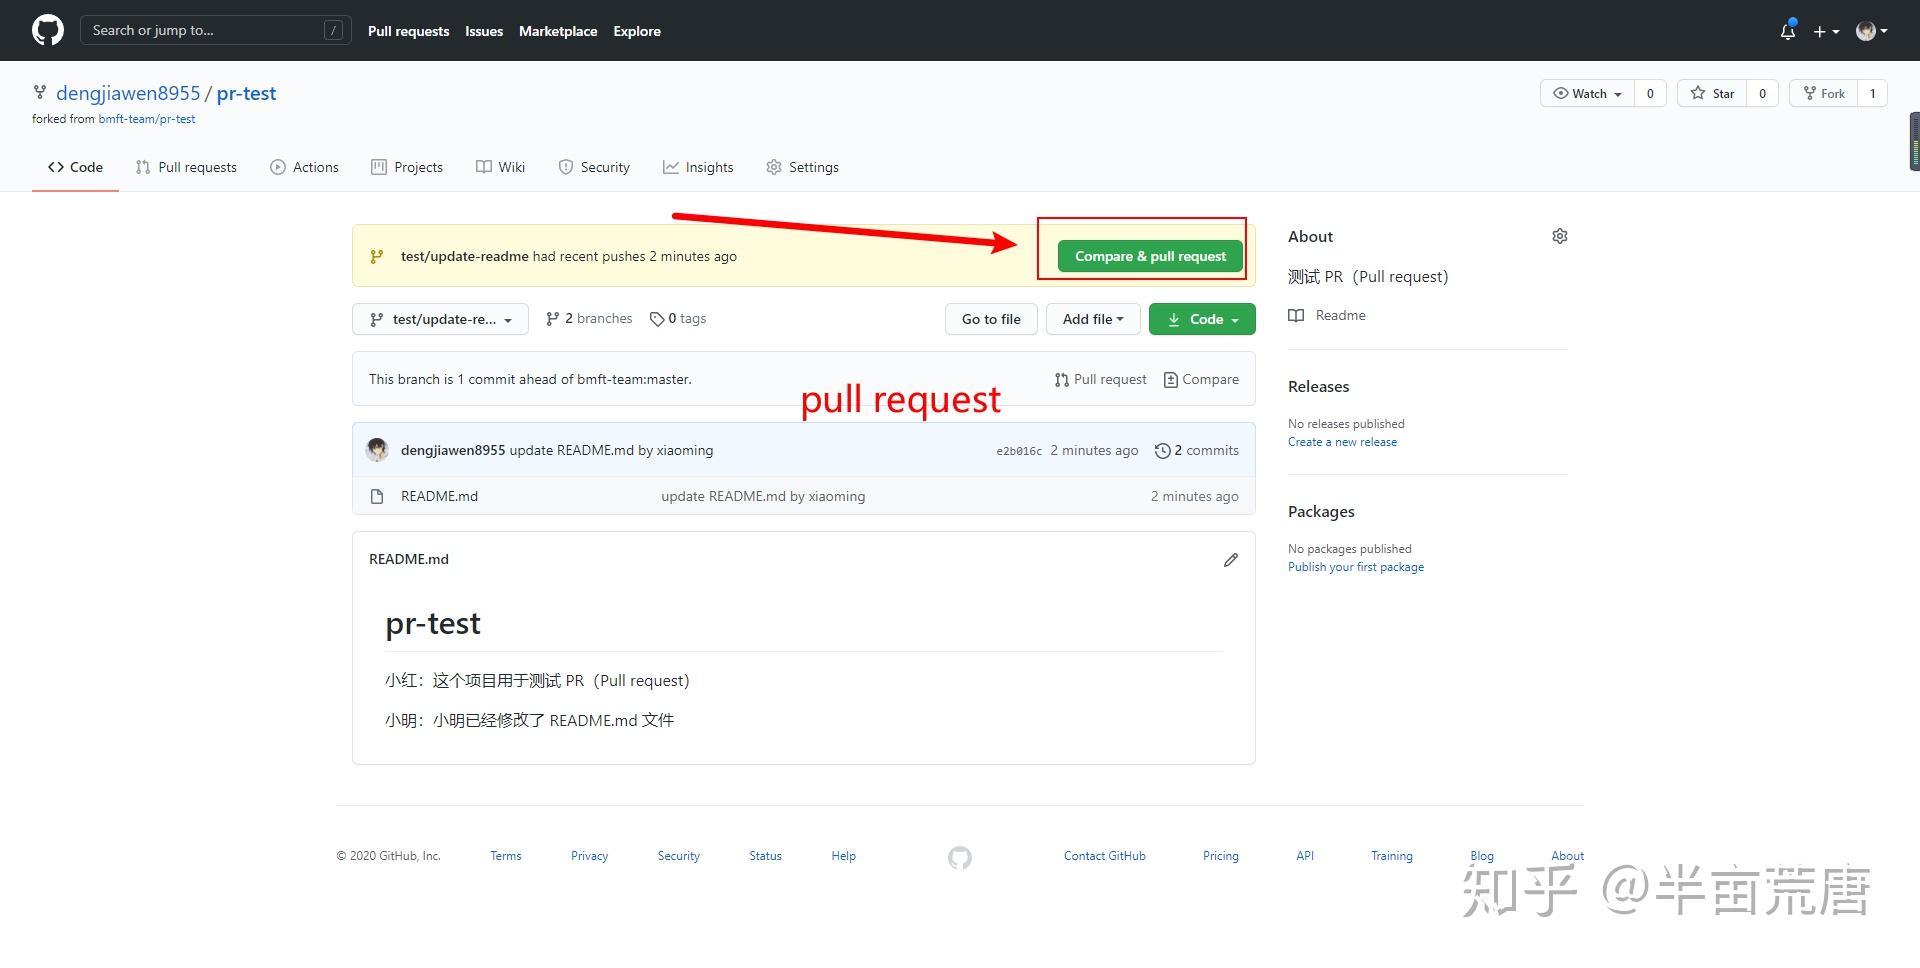Open a Pull request via its branch icon

click(x=1061, y=379)
